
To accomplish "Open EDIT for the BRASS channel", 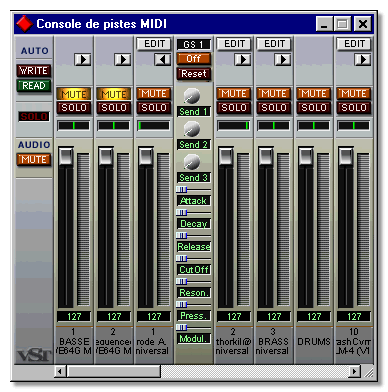I will click(274, 44).
